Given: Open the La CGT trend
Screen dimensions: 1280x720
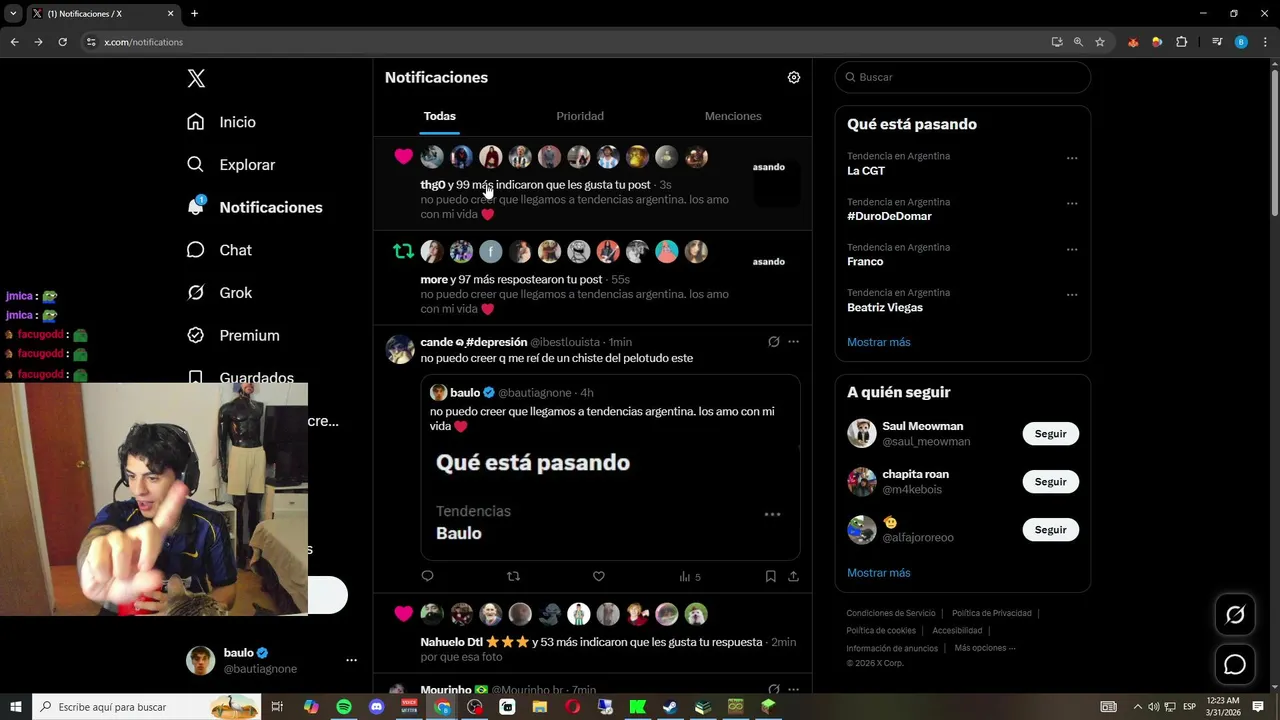Looking at the screenshot, I should (866, 171).
